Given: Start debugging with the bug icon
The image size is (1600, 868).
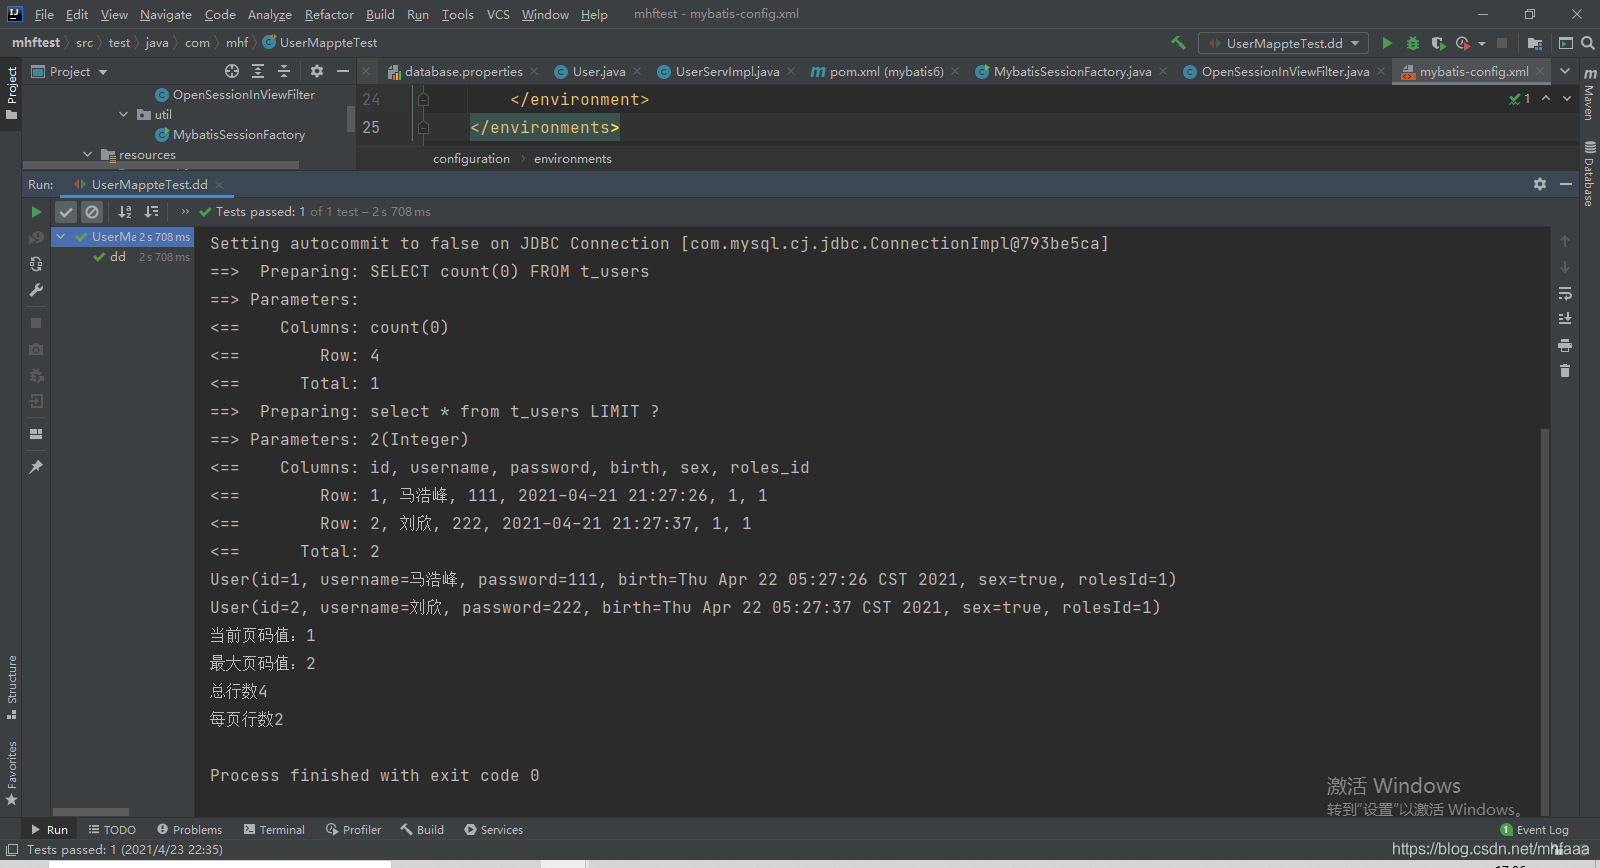Looking at the screenshot, I should 1413,43.
